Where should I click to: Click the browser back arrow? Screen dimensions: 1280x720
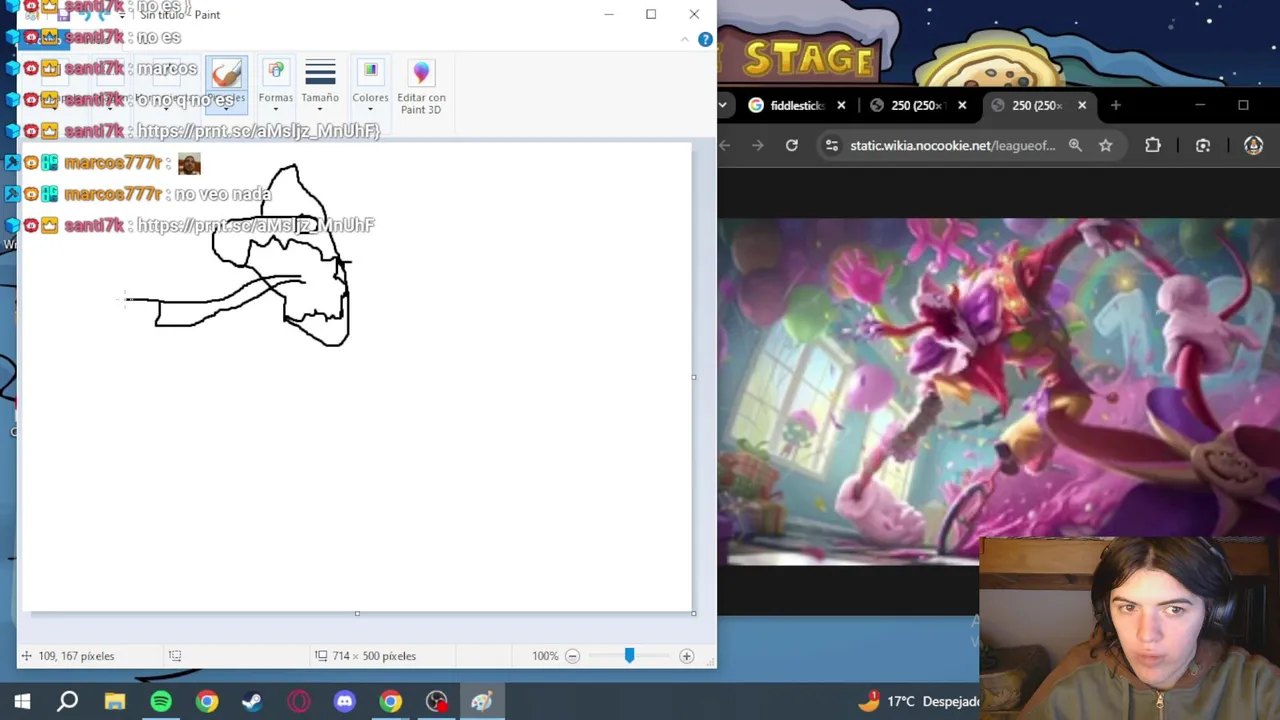click(x=725, y=146)
